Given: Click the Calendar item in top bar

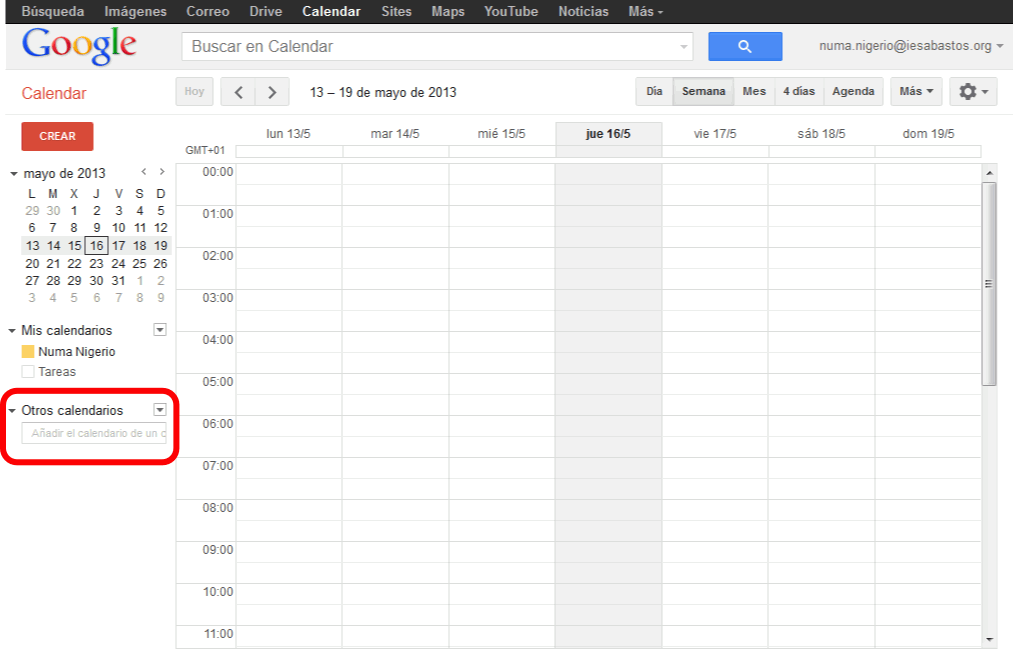Looking at the screenshot, I should 331,12.
